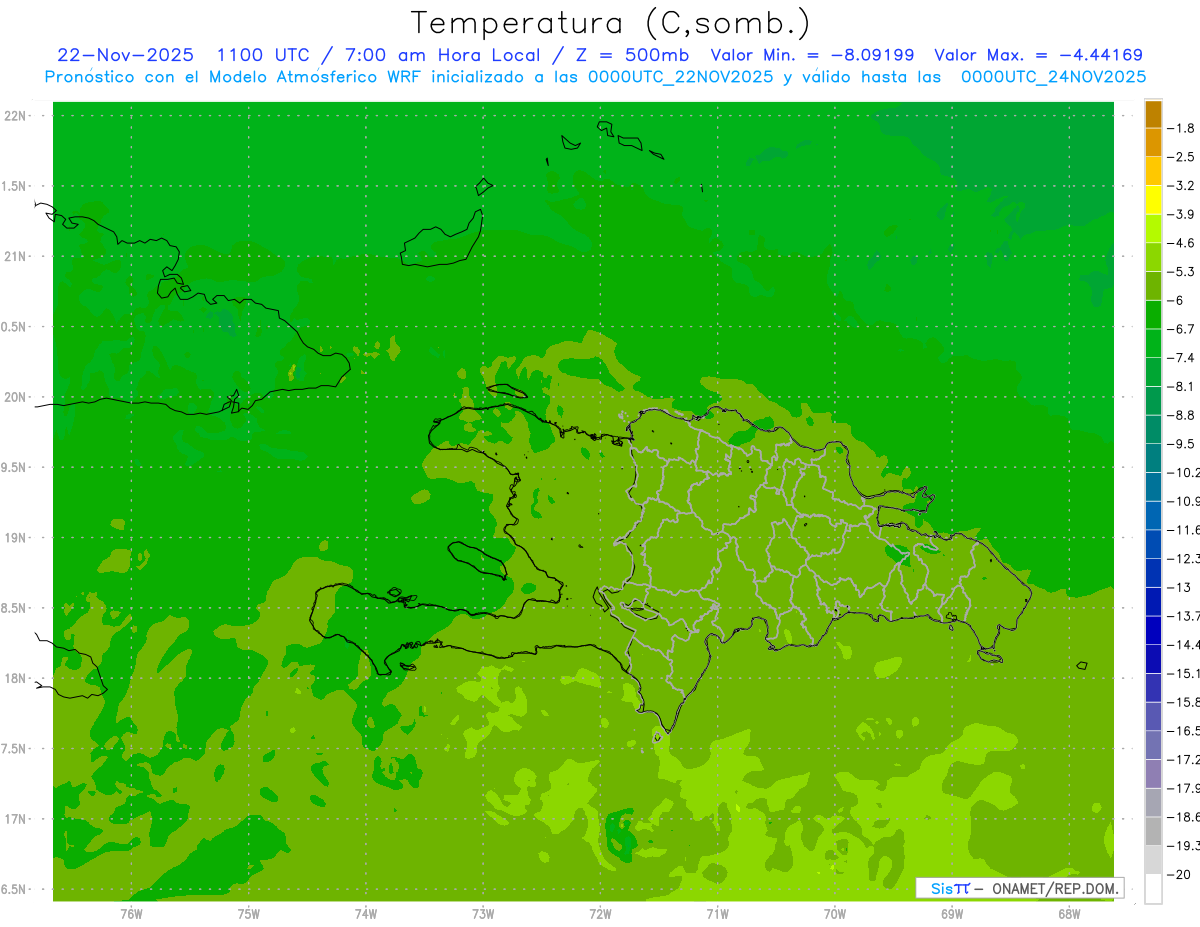
Task: Click the '-1.8' legend value
Action: click(1182, 128)
